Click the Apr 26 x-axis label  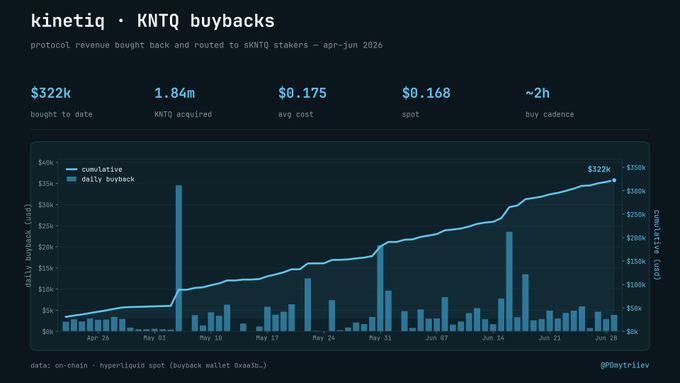click(98, 338)
